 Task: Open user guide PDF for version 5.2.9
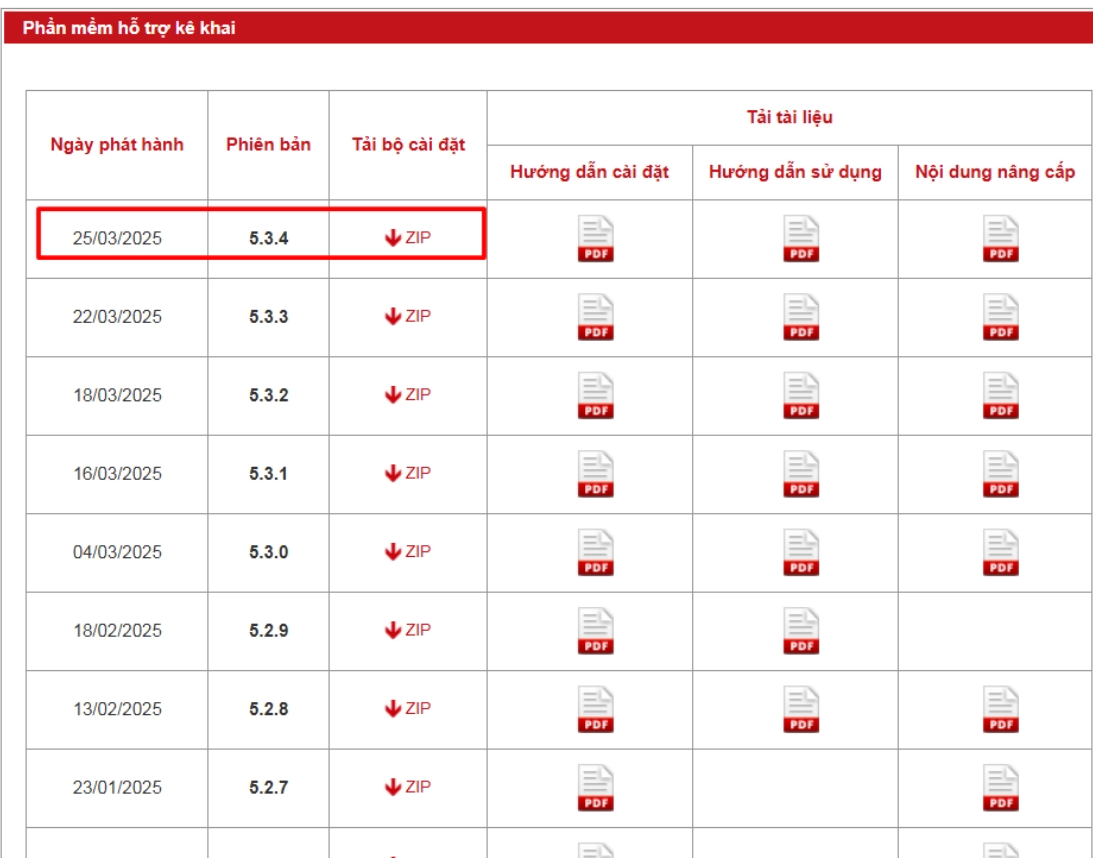point(801,631)
